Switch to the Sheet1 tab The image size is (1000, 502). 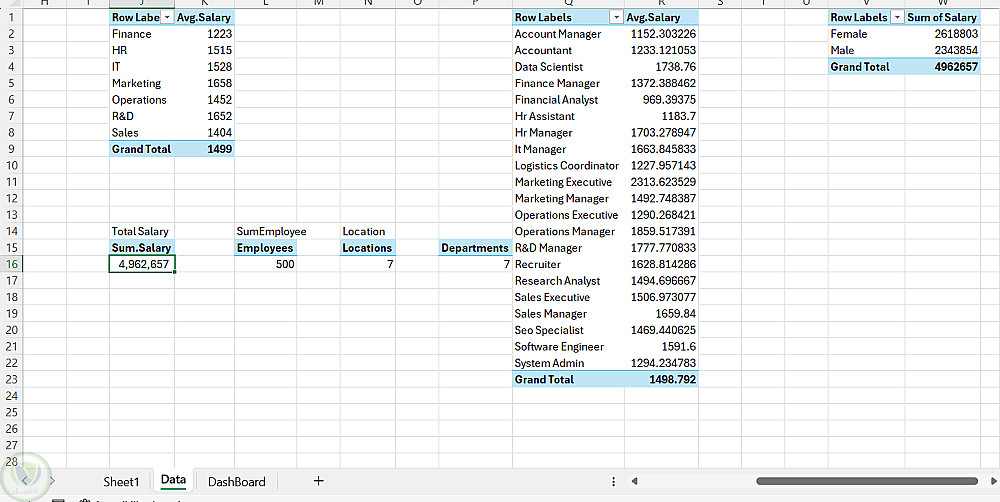click(121, 482)
